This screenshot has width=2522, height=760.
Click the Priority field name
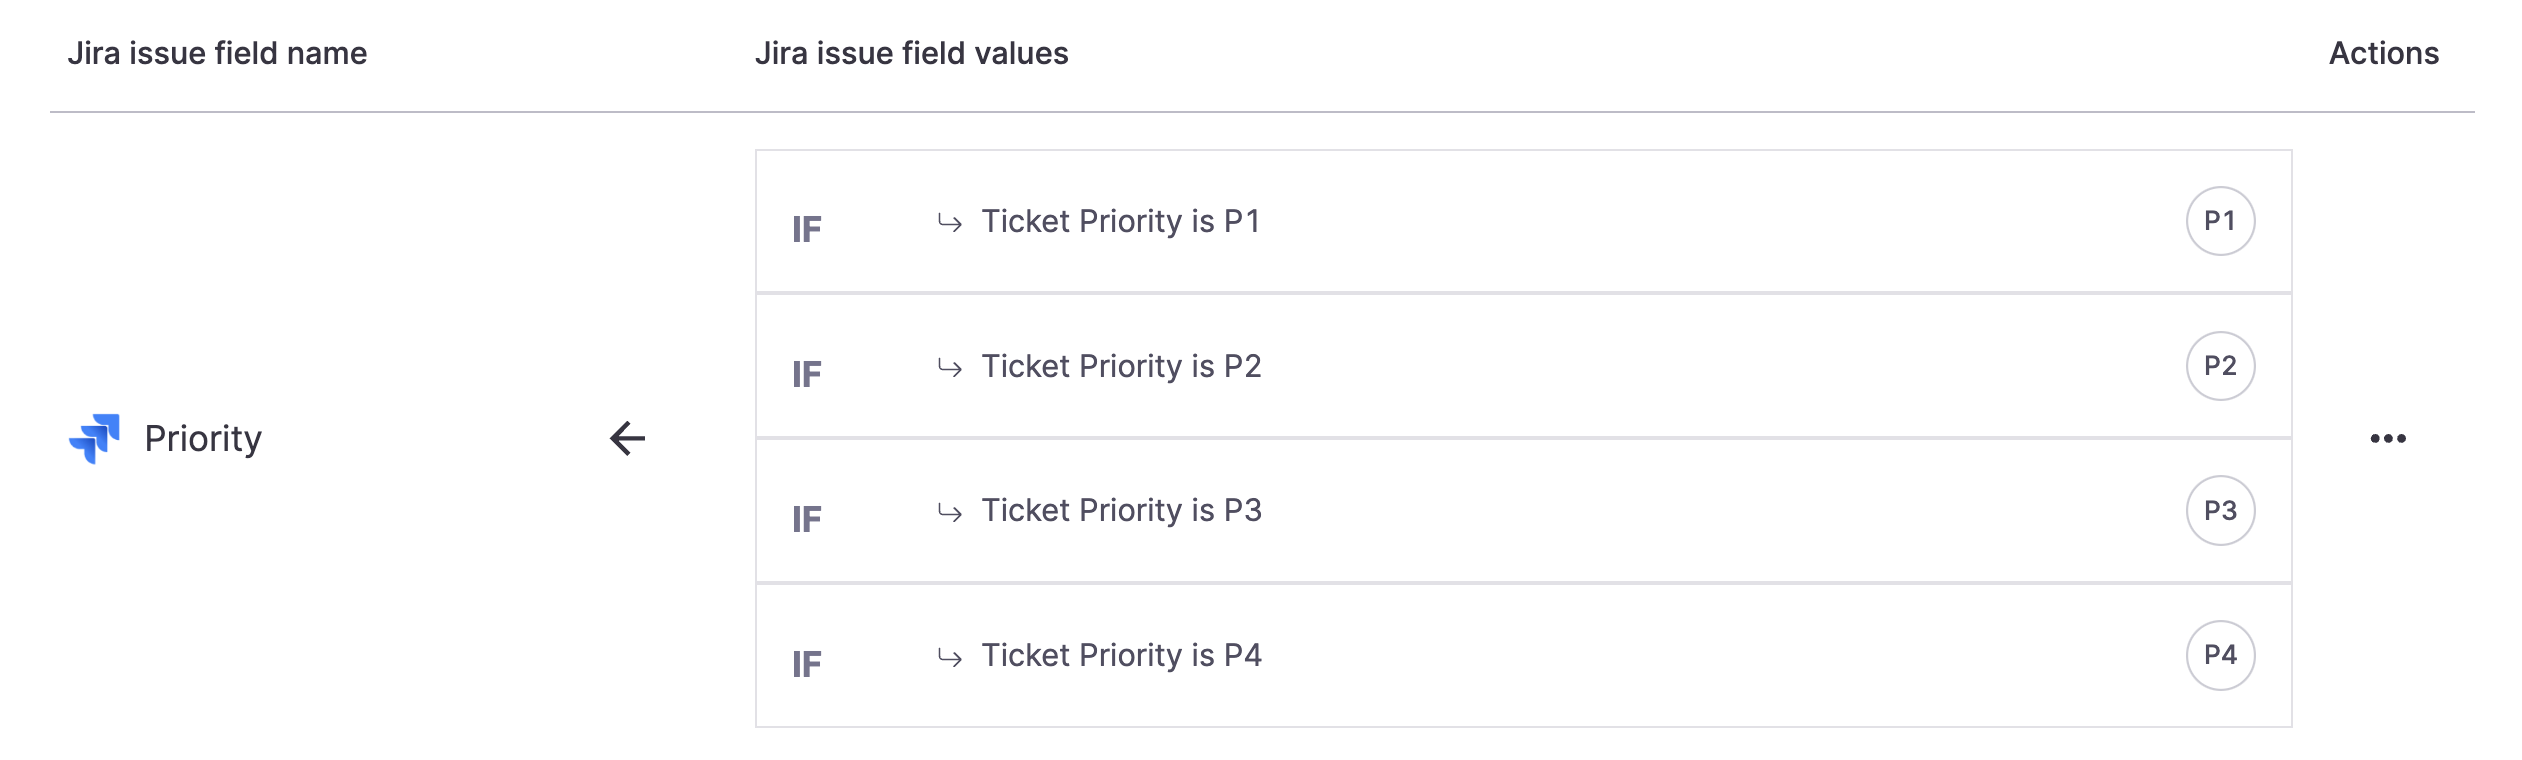point(203,438)
